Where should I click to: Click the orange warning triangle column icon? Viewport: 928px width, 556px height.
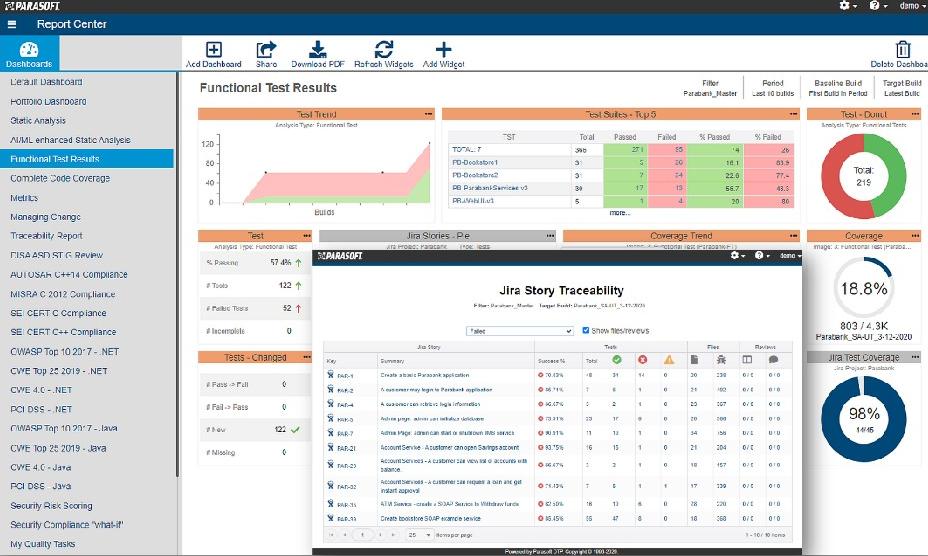(669, 359)
